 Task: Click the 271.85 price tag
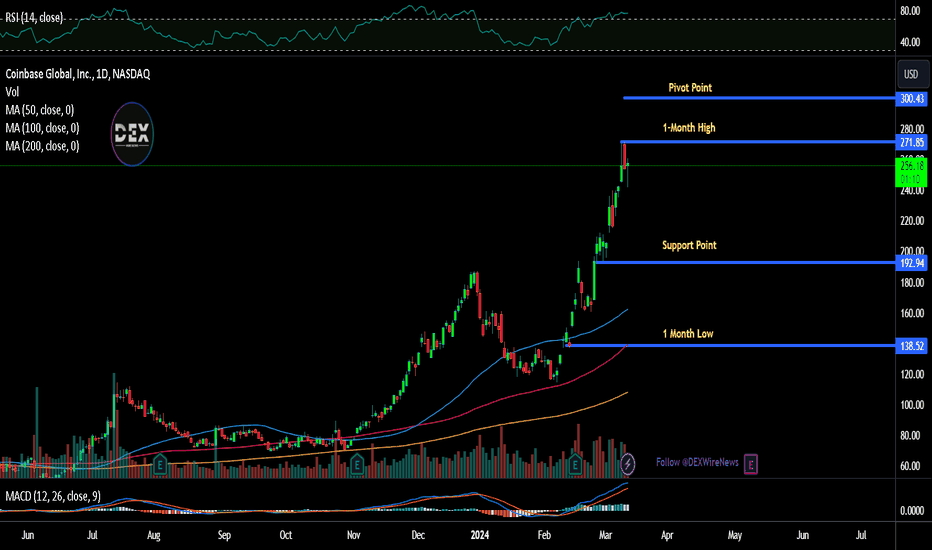pyautogui.click(x=912, y=142)
